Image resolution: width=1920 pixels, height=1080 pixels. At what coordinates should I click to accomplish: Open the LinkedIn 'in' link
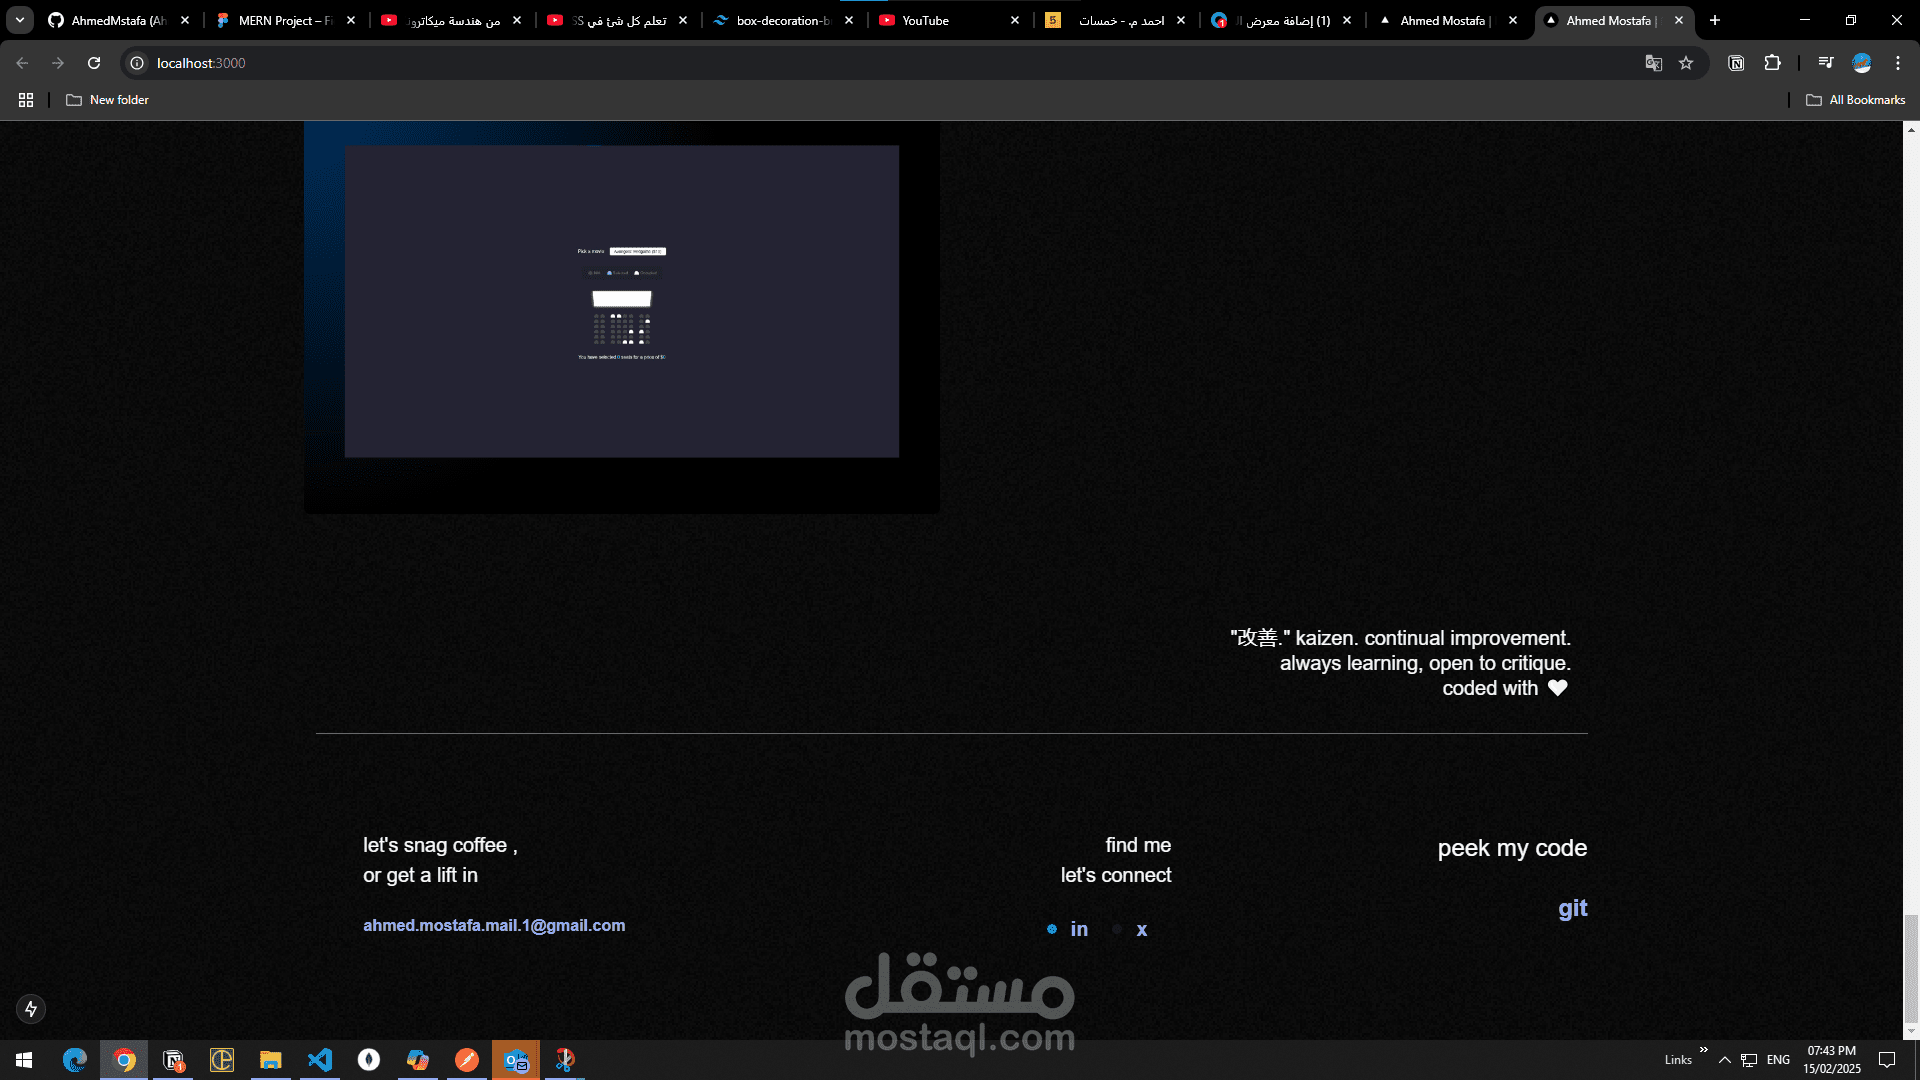click(x=1079, y=929)
